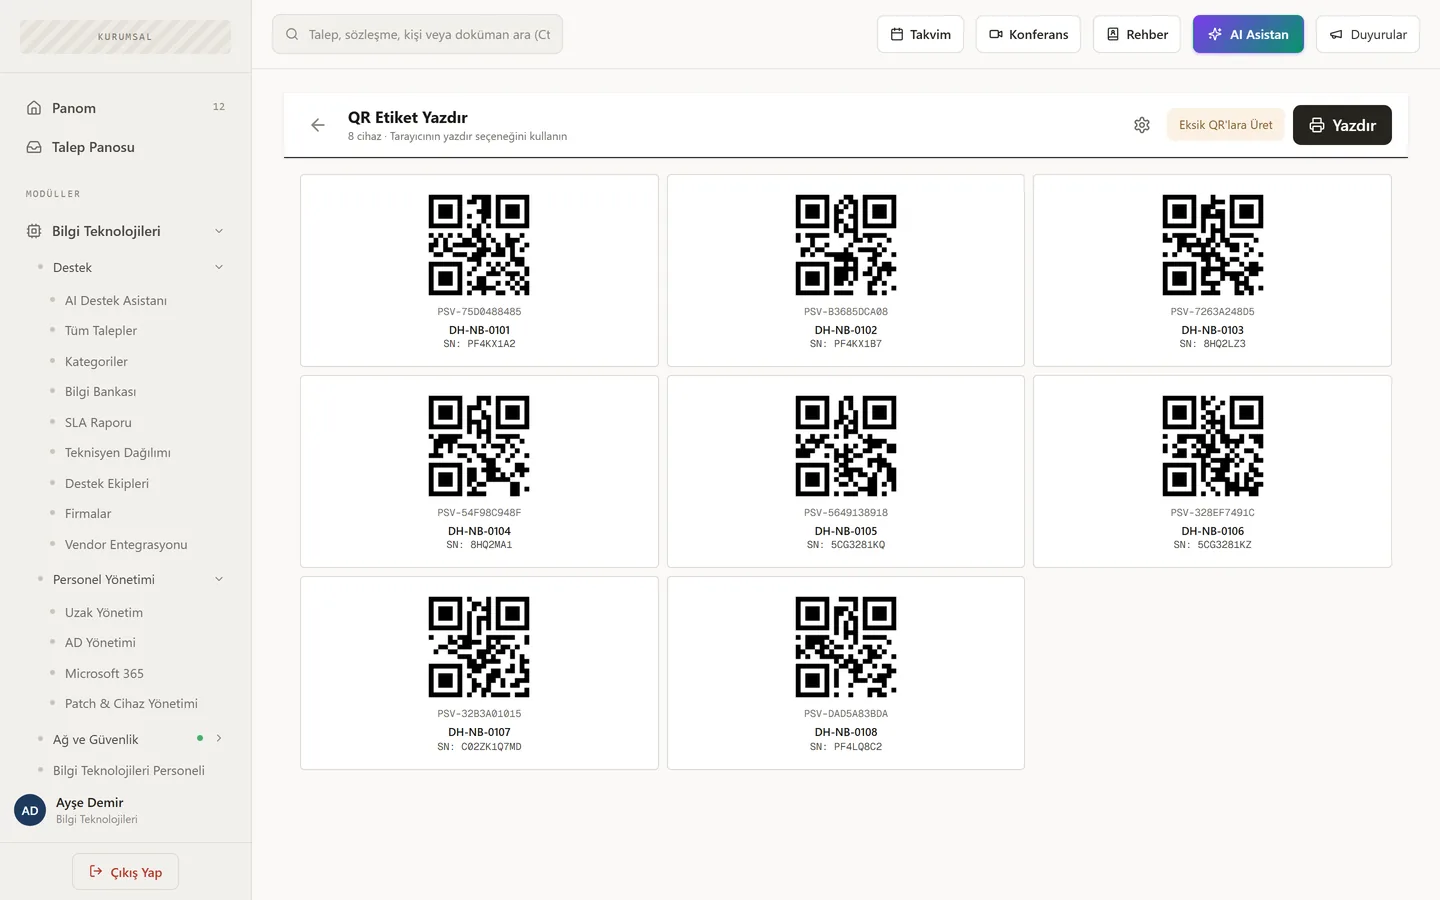
Task: Go to Uzak Yönetim
Action: click(x=104, y=613)
